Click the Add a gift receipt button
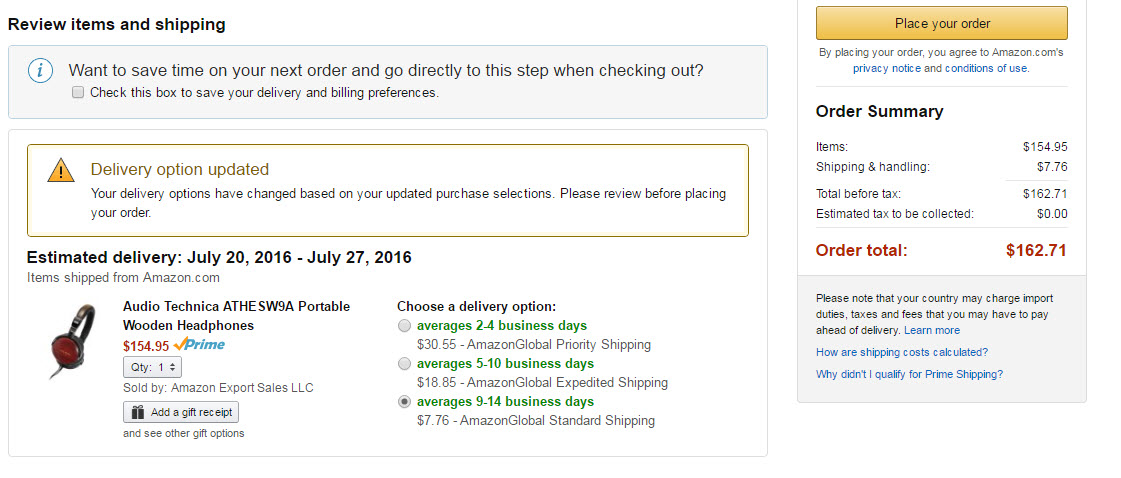1121x478 pixels. click(x=181, y=412)
